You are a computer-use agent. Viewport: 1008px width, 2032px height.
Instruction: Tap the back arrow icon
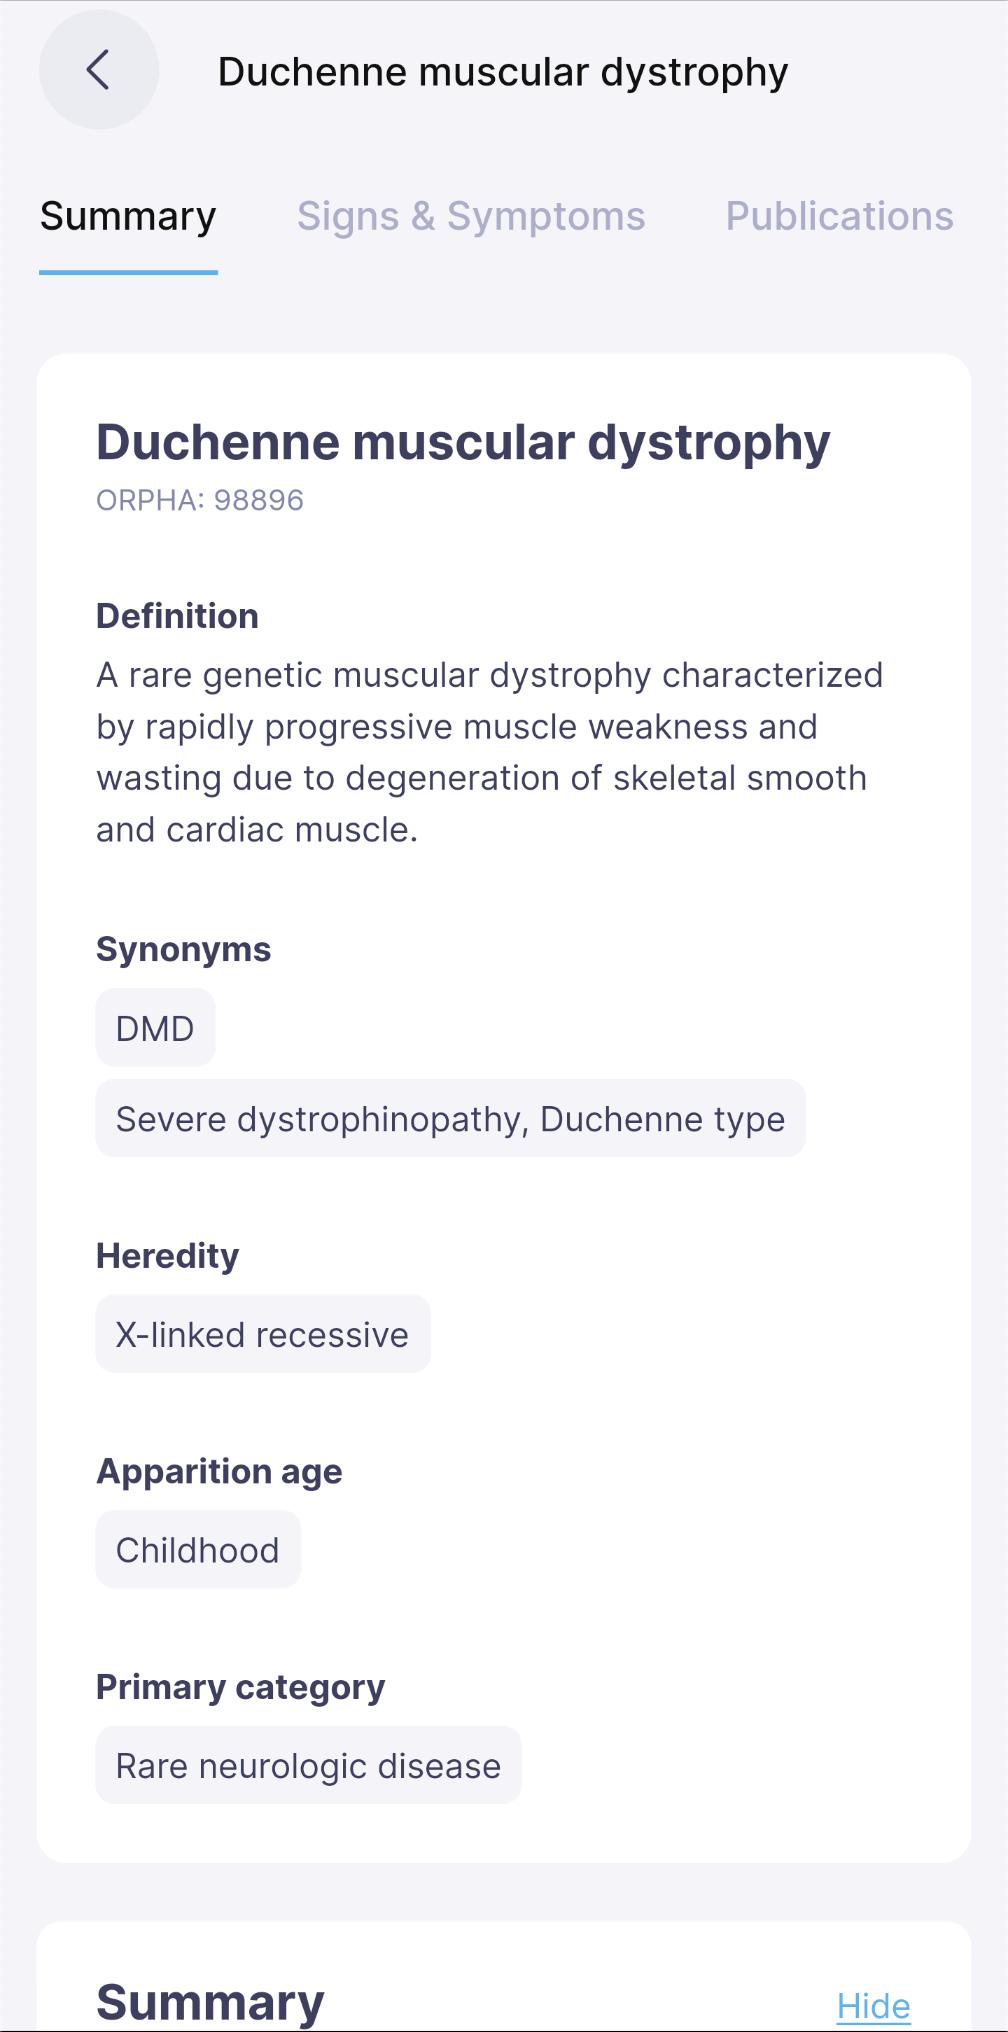[98, 70]
